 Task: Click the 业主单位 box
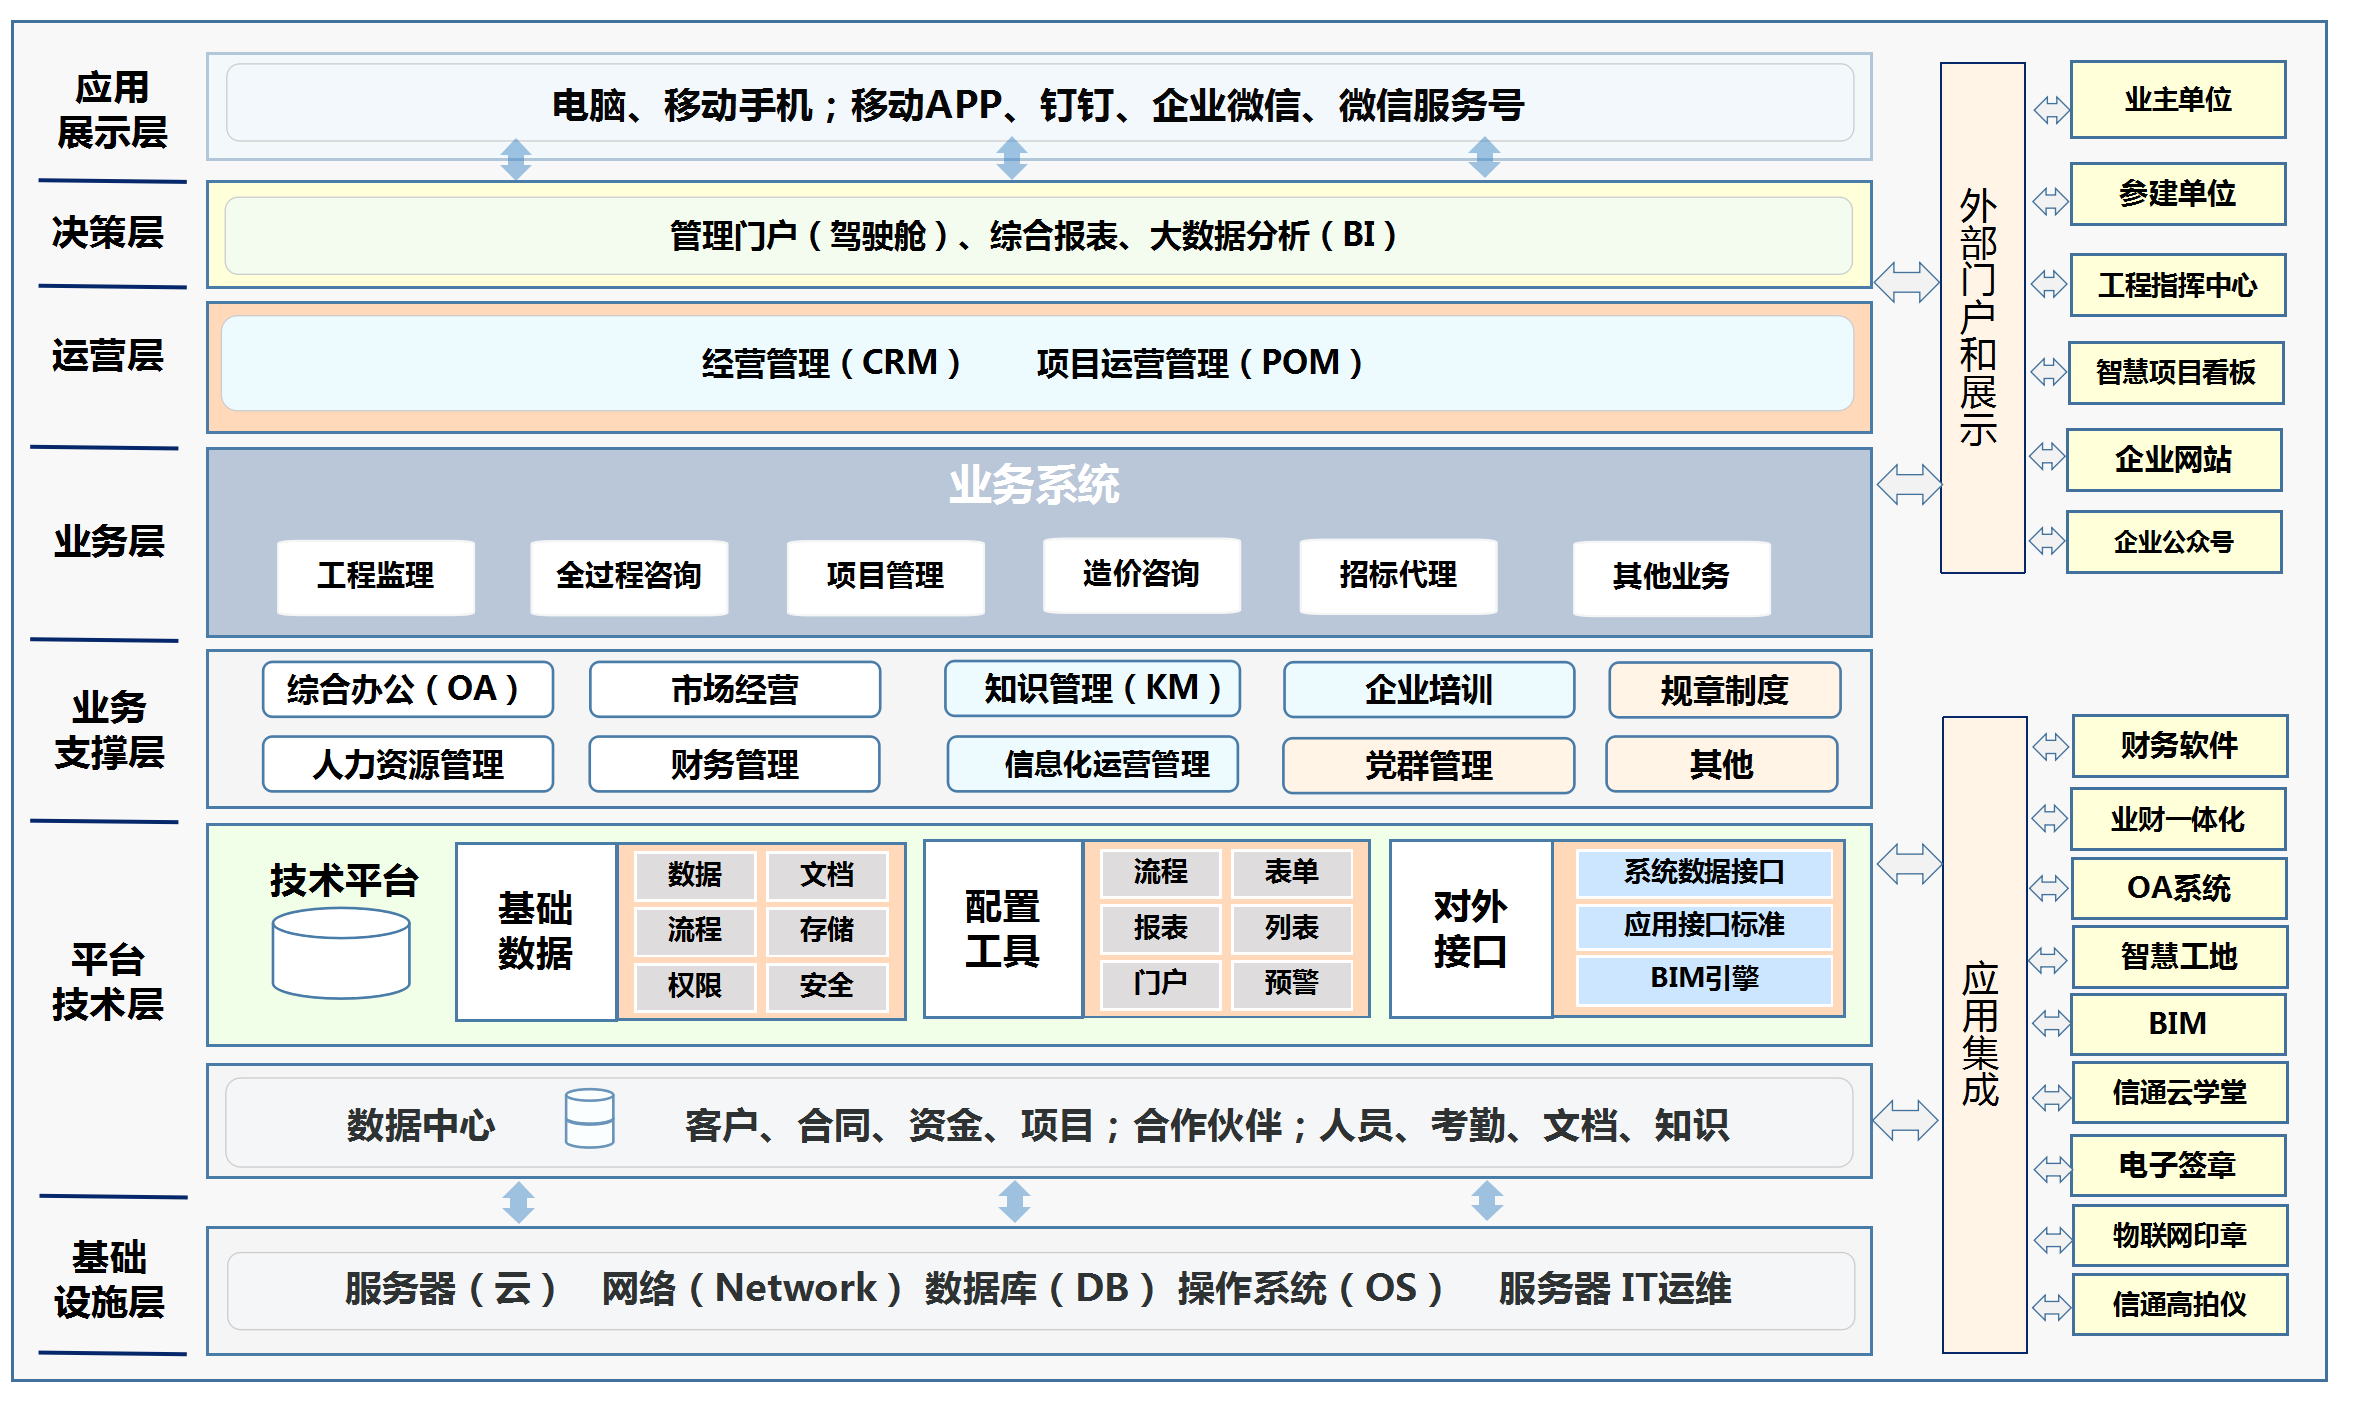point(2178,100)
